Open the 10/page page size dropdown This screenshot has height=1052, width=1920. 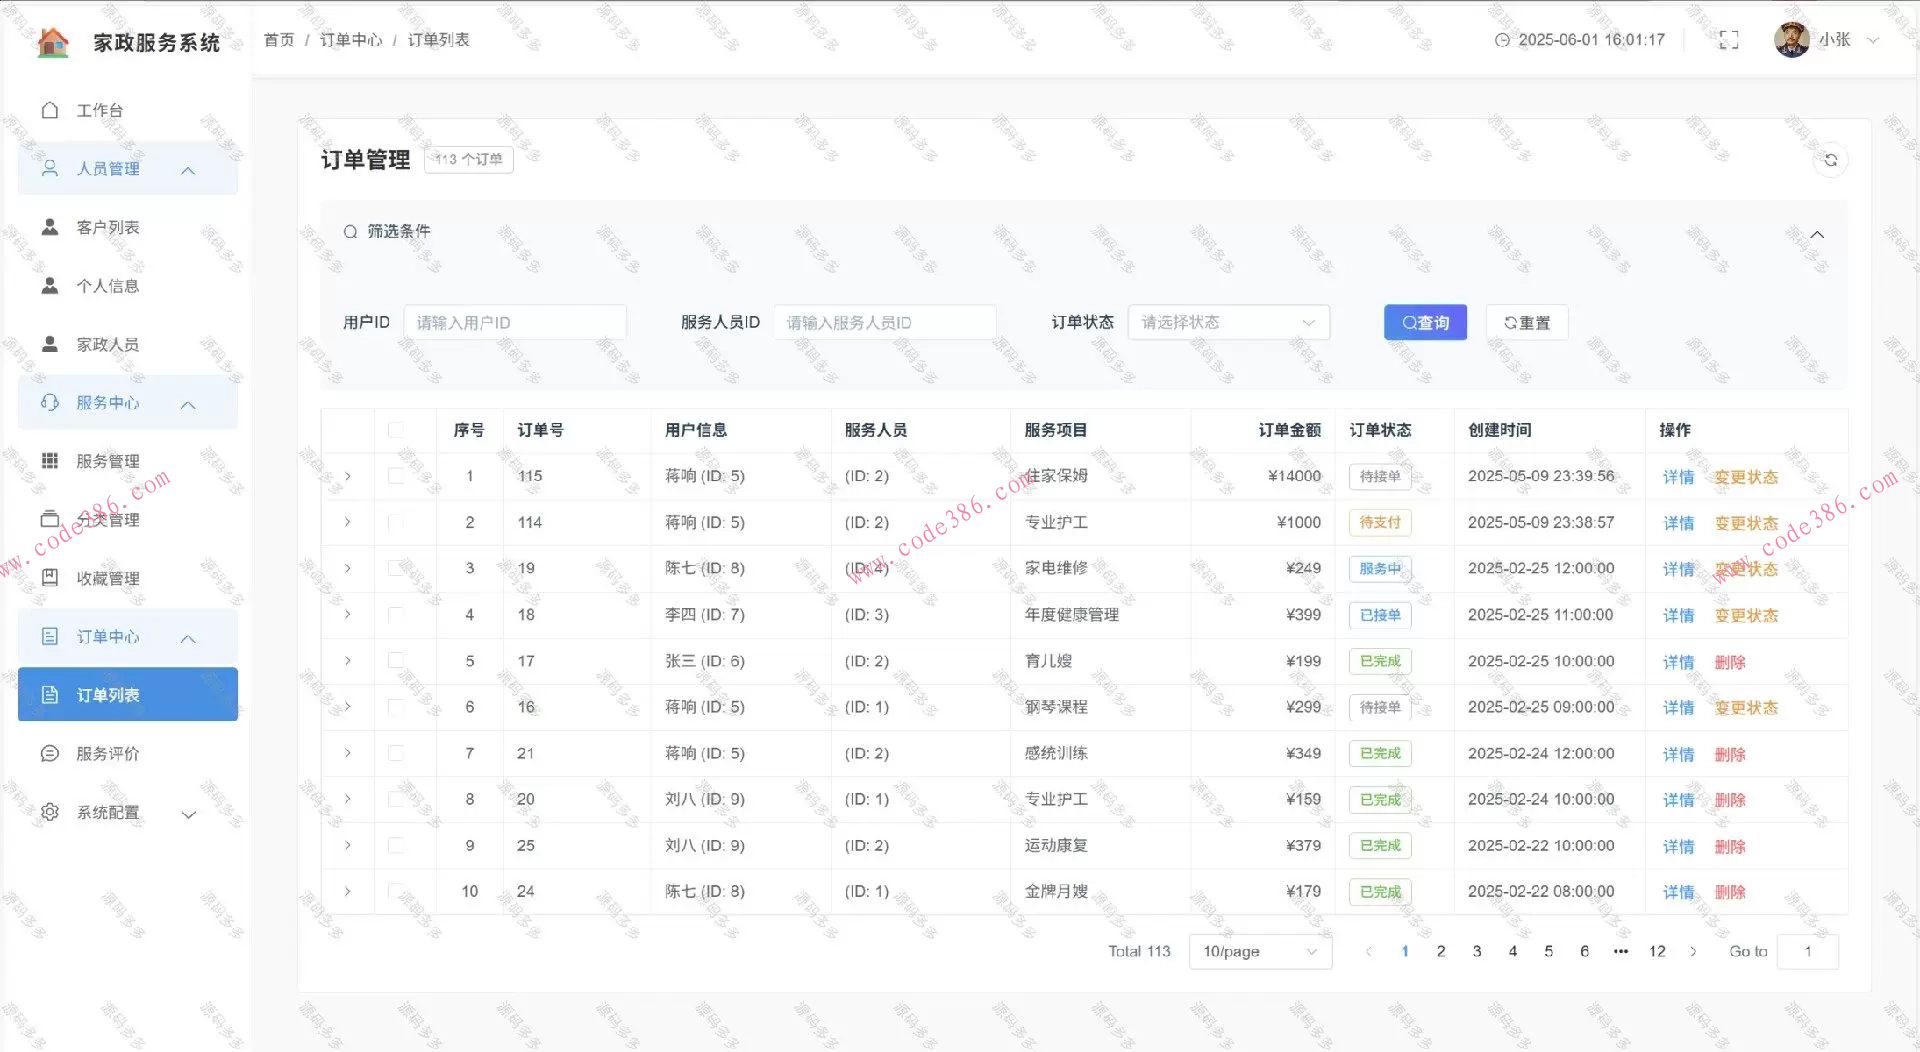(1259, 951)
